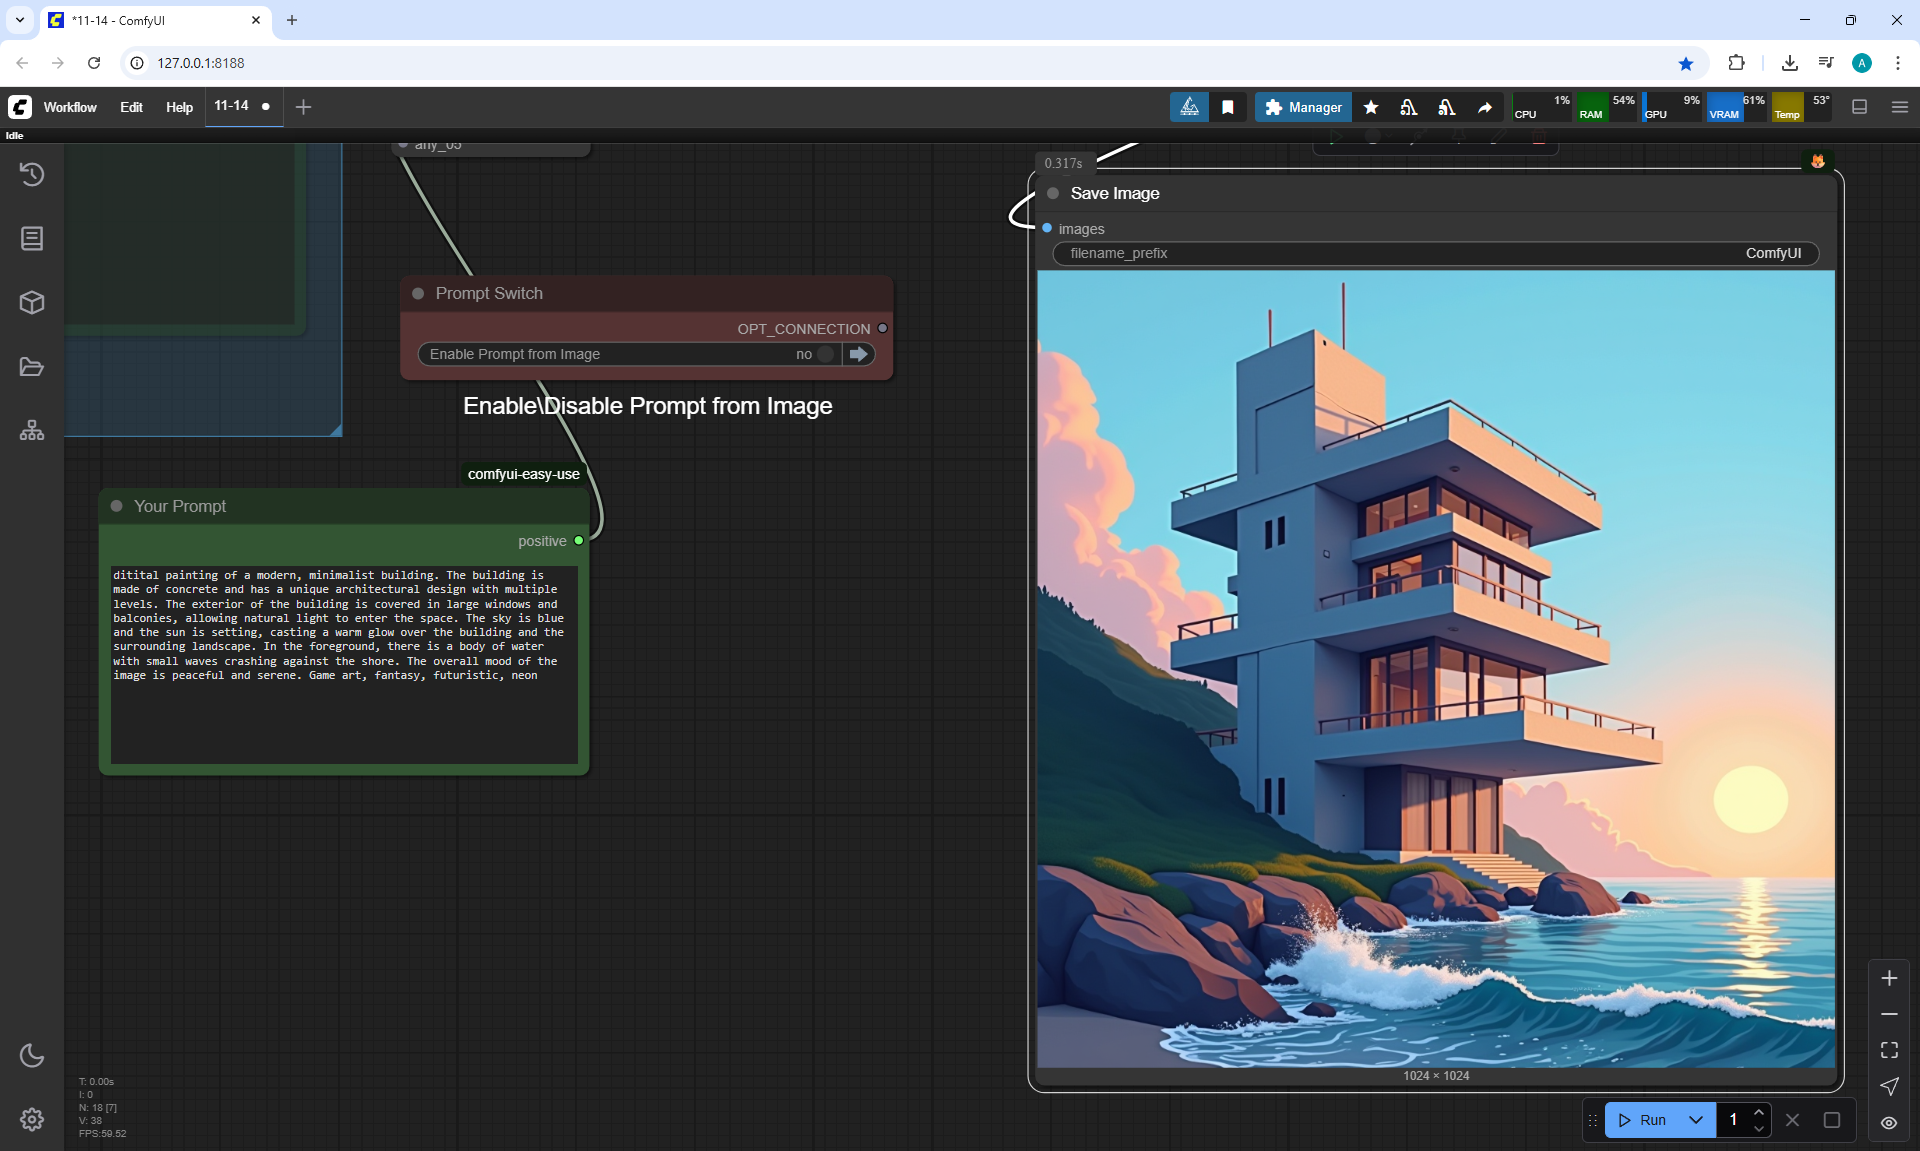Image resolution: width=1920 pixels, height=1151 pixels.
Task: Open the workflows folder sidebar icon
Action: [32, 367]
